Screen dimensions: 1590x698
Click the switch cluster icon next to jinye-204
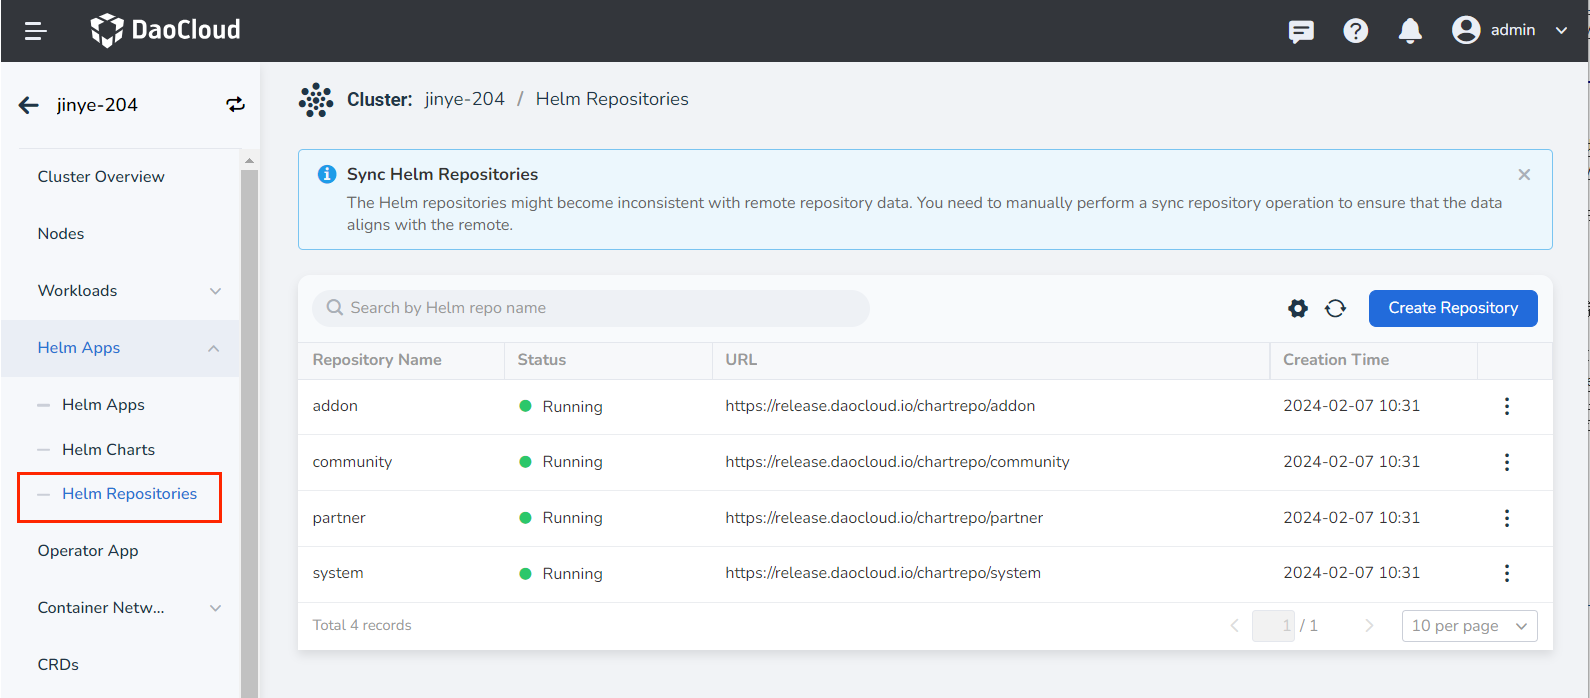point(235,105)
